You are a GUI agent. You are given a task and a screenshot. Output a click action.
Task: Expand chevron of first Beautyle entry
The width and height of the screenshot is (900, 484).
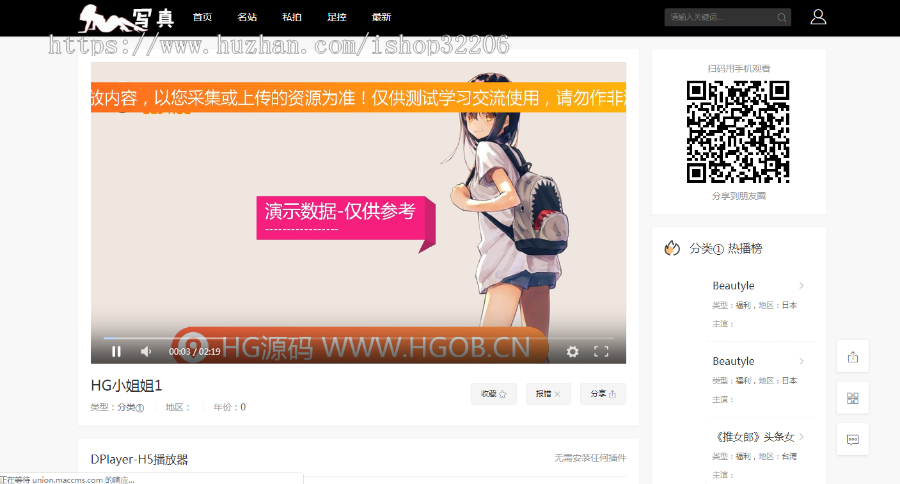[x=801, y=285]
